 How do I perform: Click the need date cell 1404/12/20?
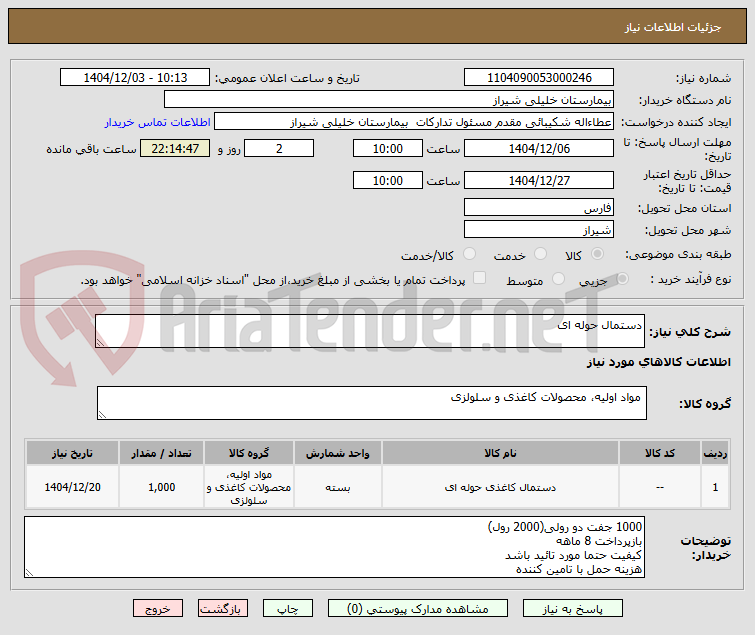pyautogui.click(x=72, y=487)
